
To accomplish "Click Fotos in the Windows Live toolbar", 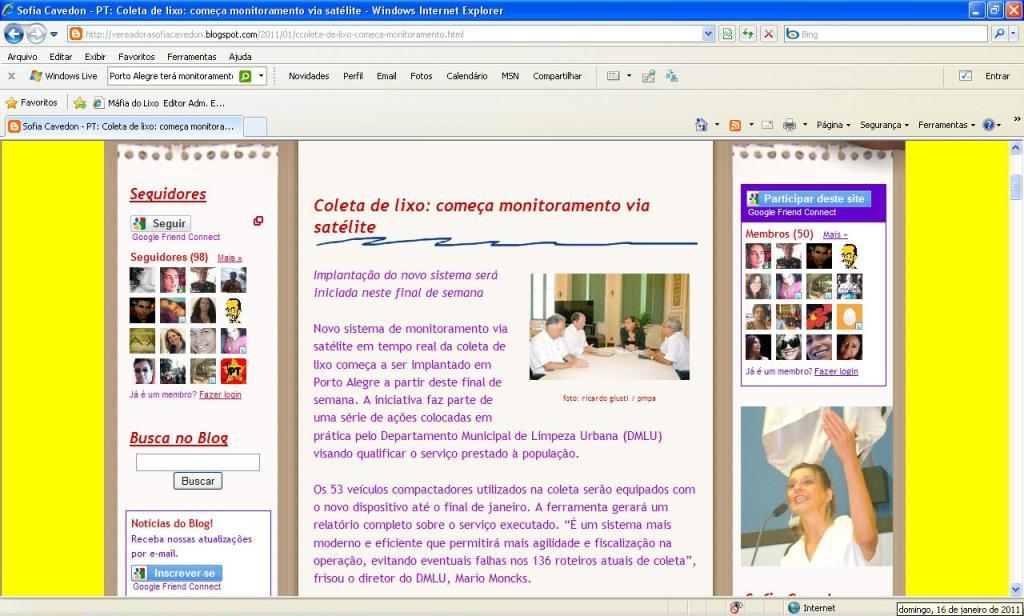I will tap(421, 76).
